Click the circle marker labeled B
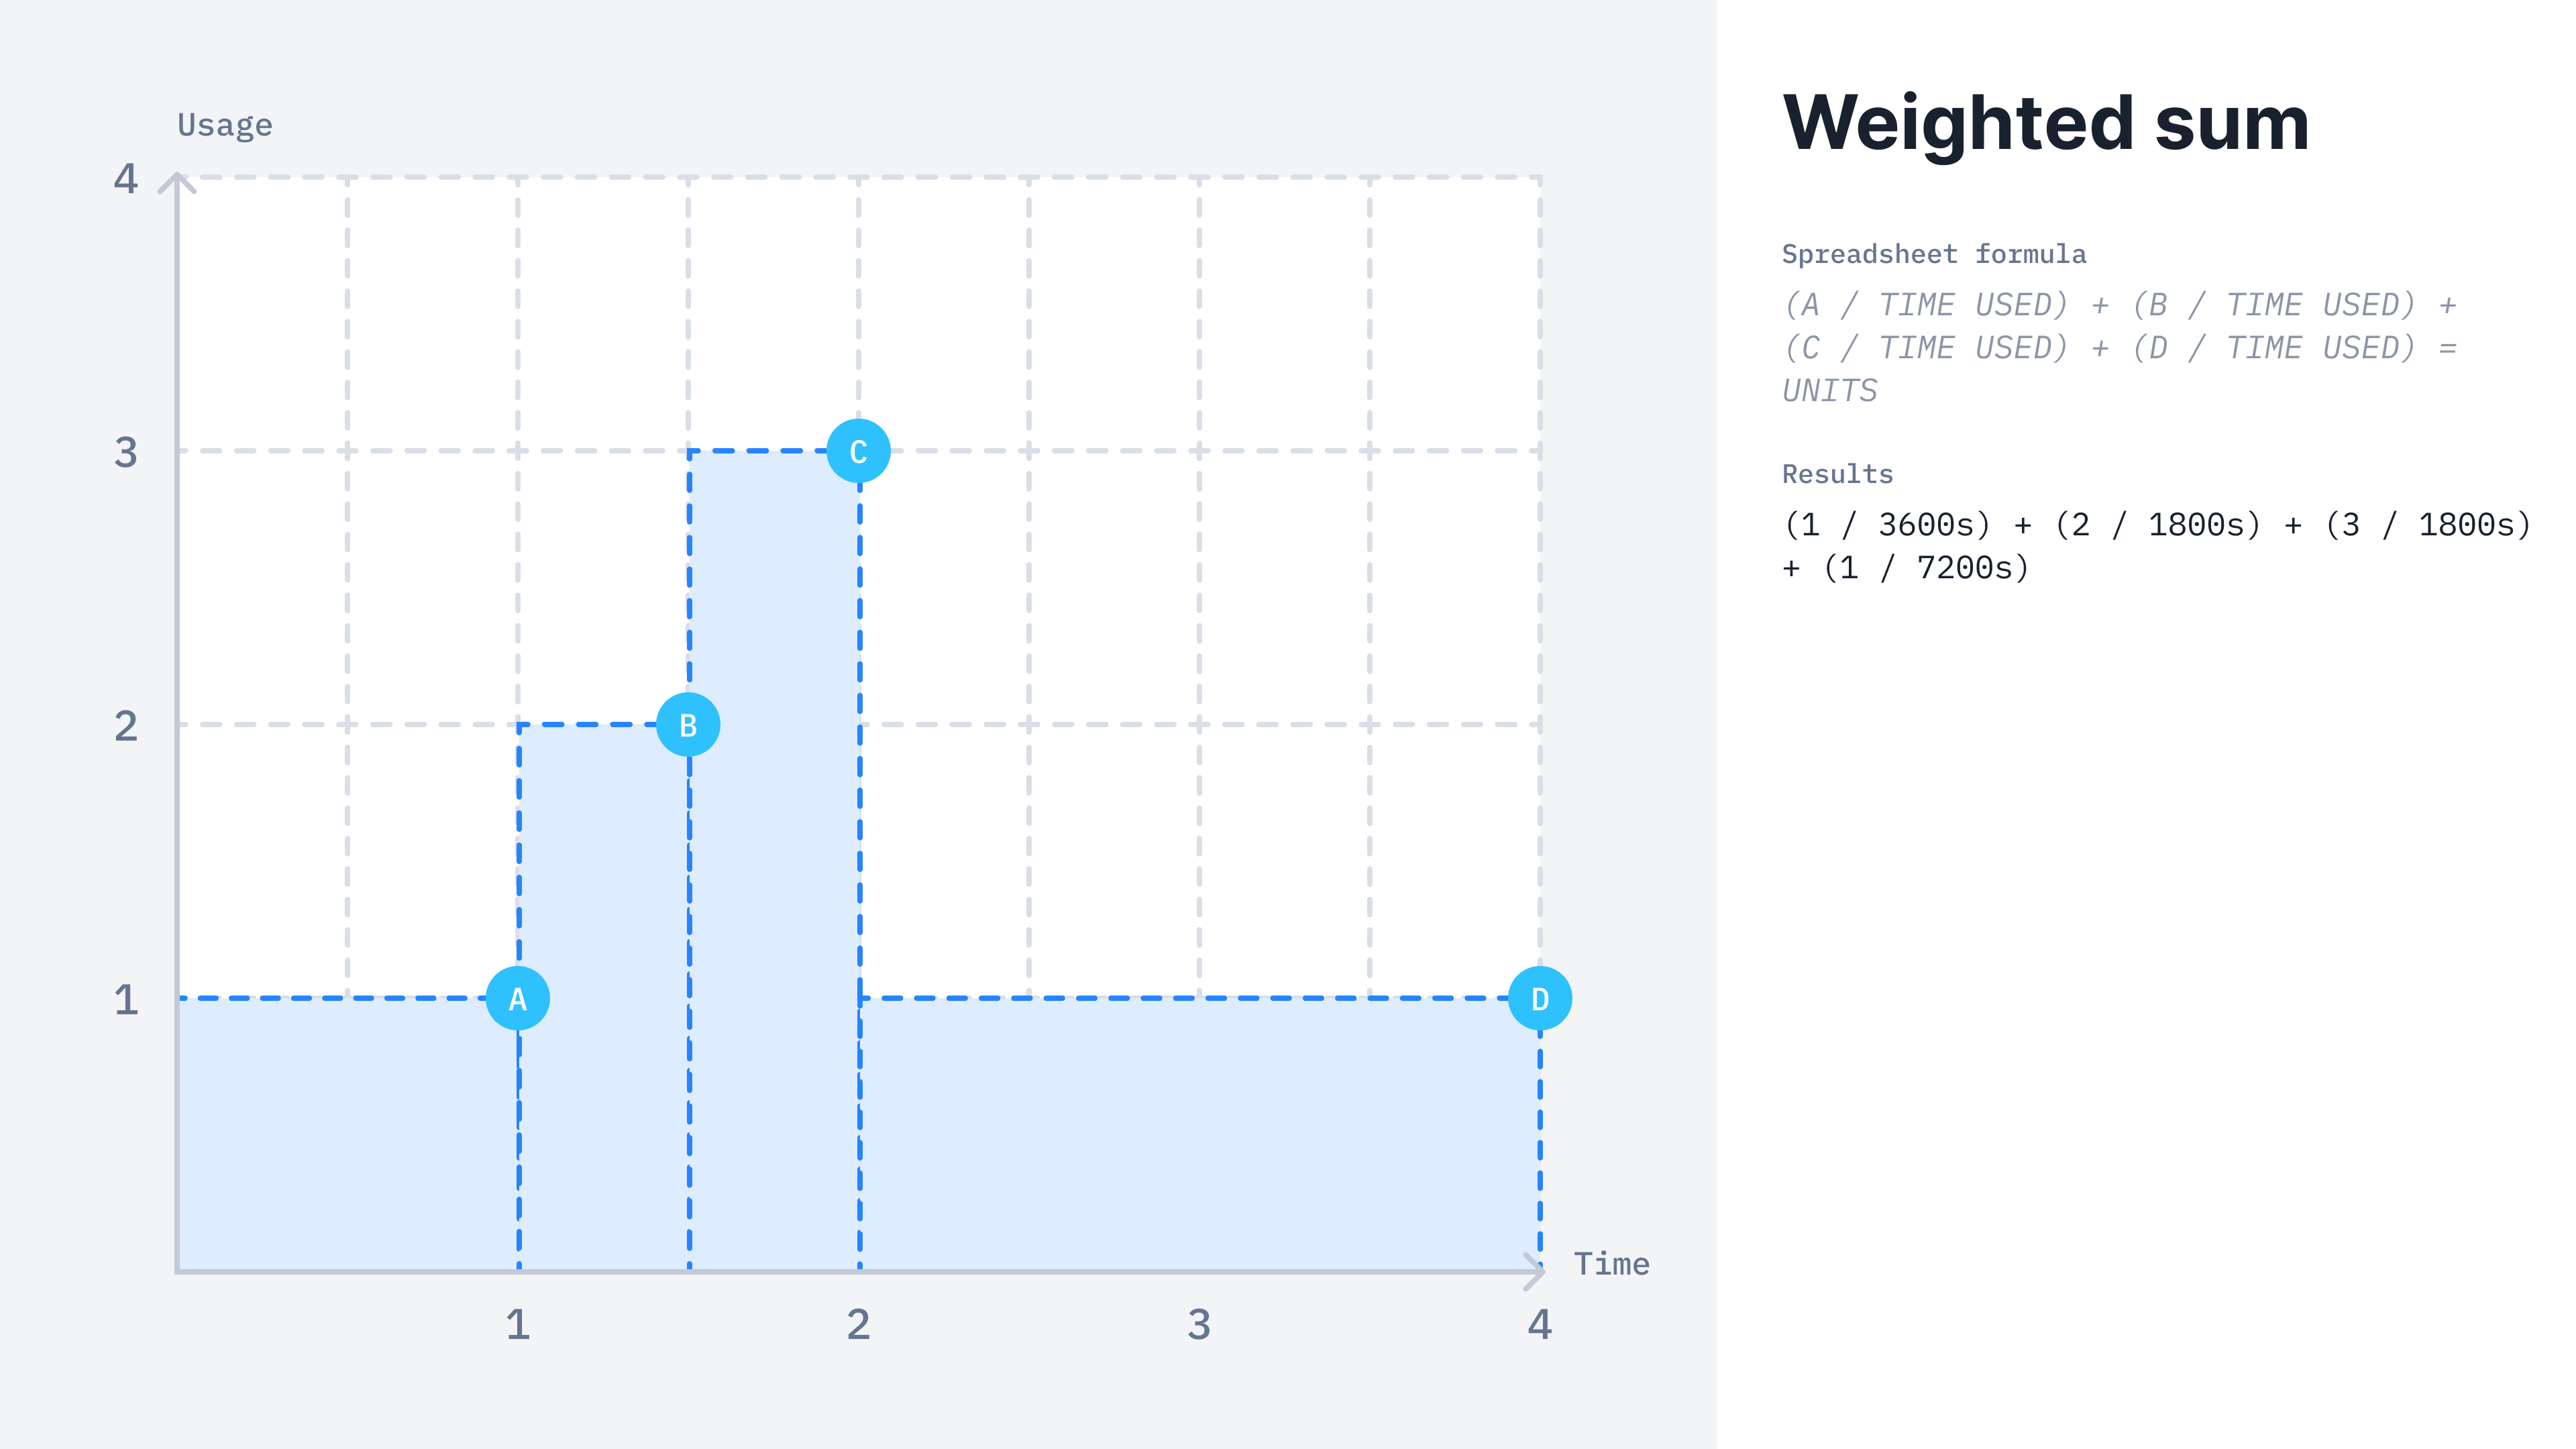 coord(688,724)
